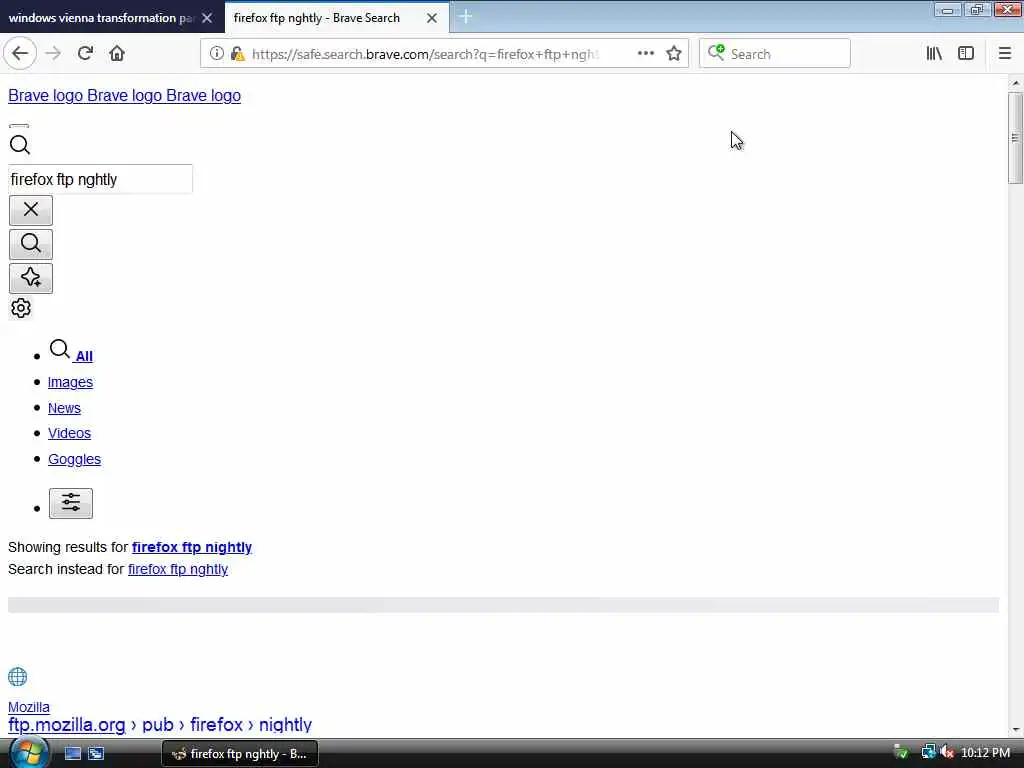Click the 10:12 PM taskbar clock
Screen dimensions: 1024x768
[985, 753]
